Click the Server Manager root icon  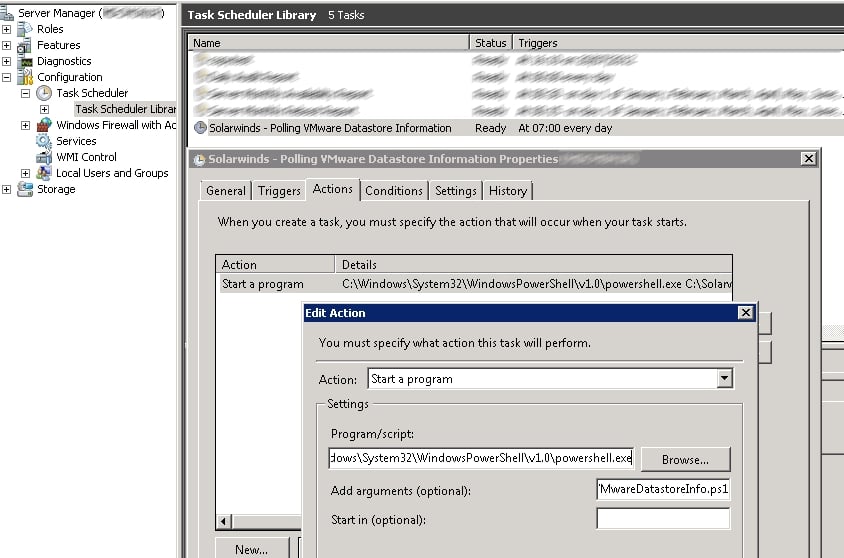[x=7, y=12]
